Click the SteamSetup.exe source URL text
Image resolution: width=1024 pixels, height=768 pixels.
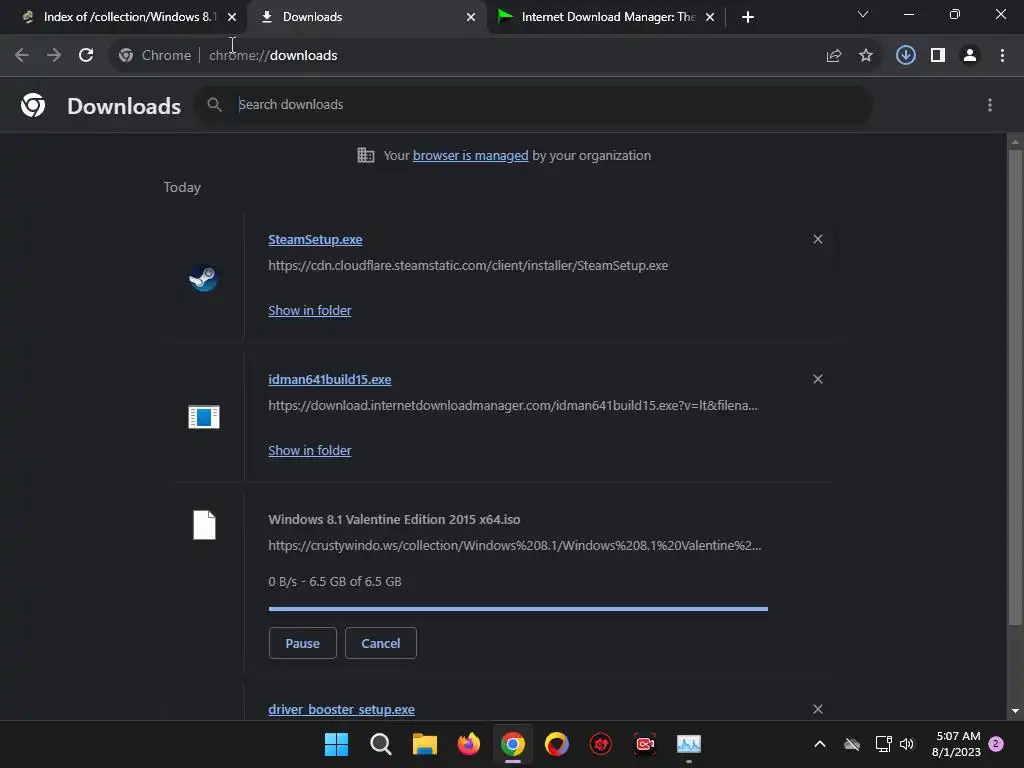pyautogui.click(x=468, y=266)
